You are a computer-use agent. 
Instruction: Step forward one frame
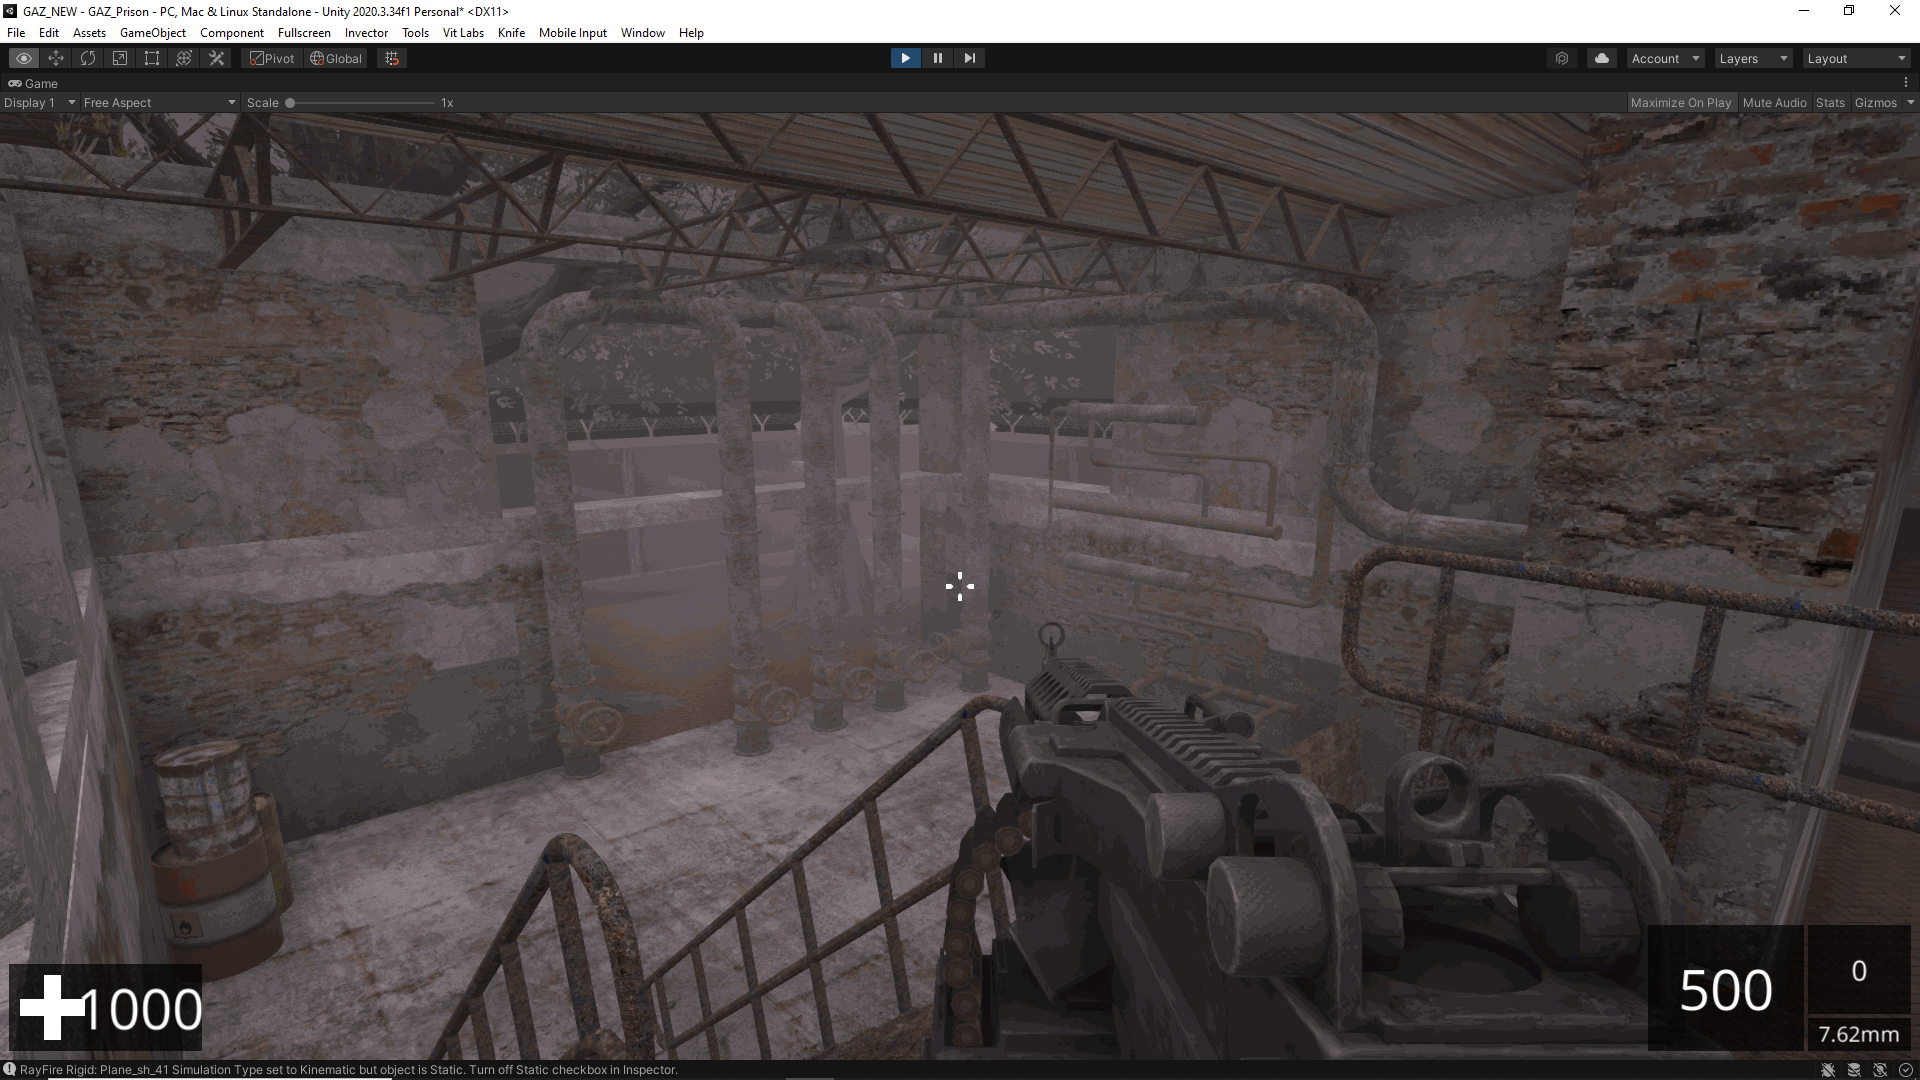(969, 58)
